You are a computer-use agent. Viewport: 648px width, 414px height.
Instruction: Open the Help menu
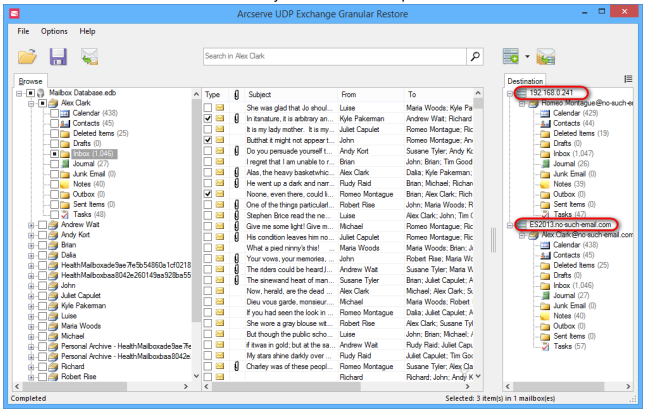pyautogui.click(x=87, y=31)
